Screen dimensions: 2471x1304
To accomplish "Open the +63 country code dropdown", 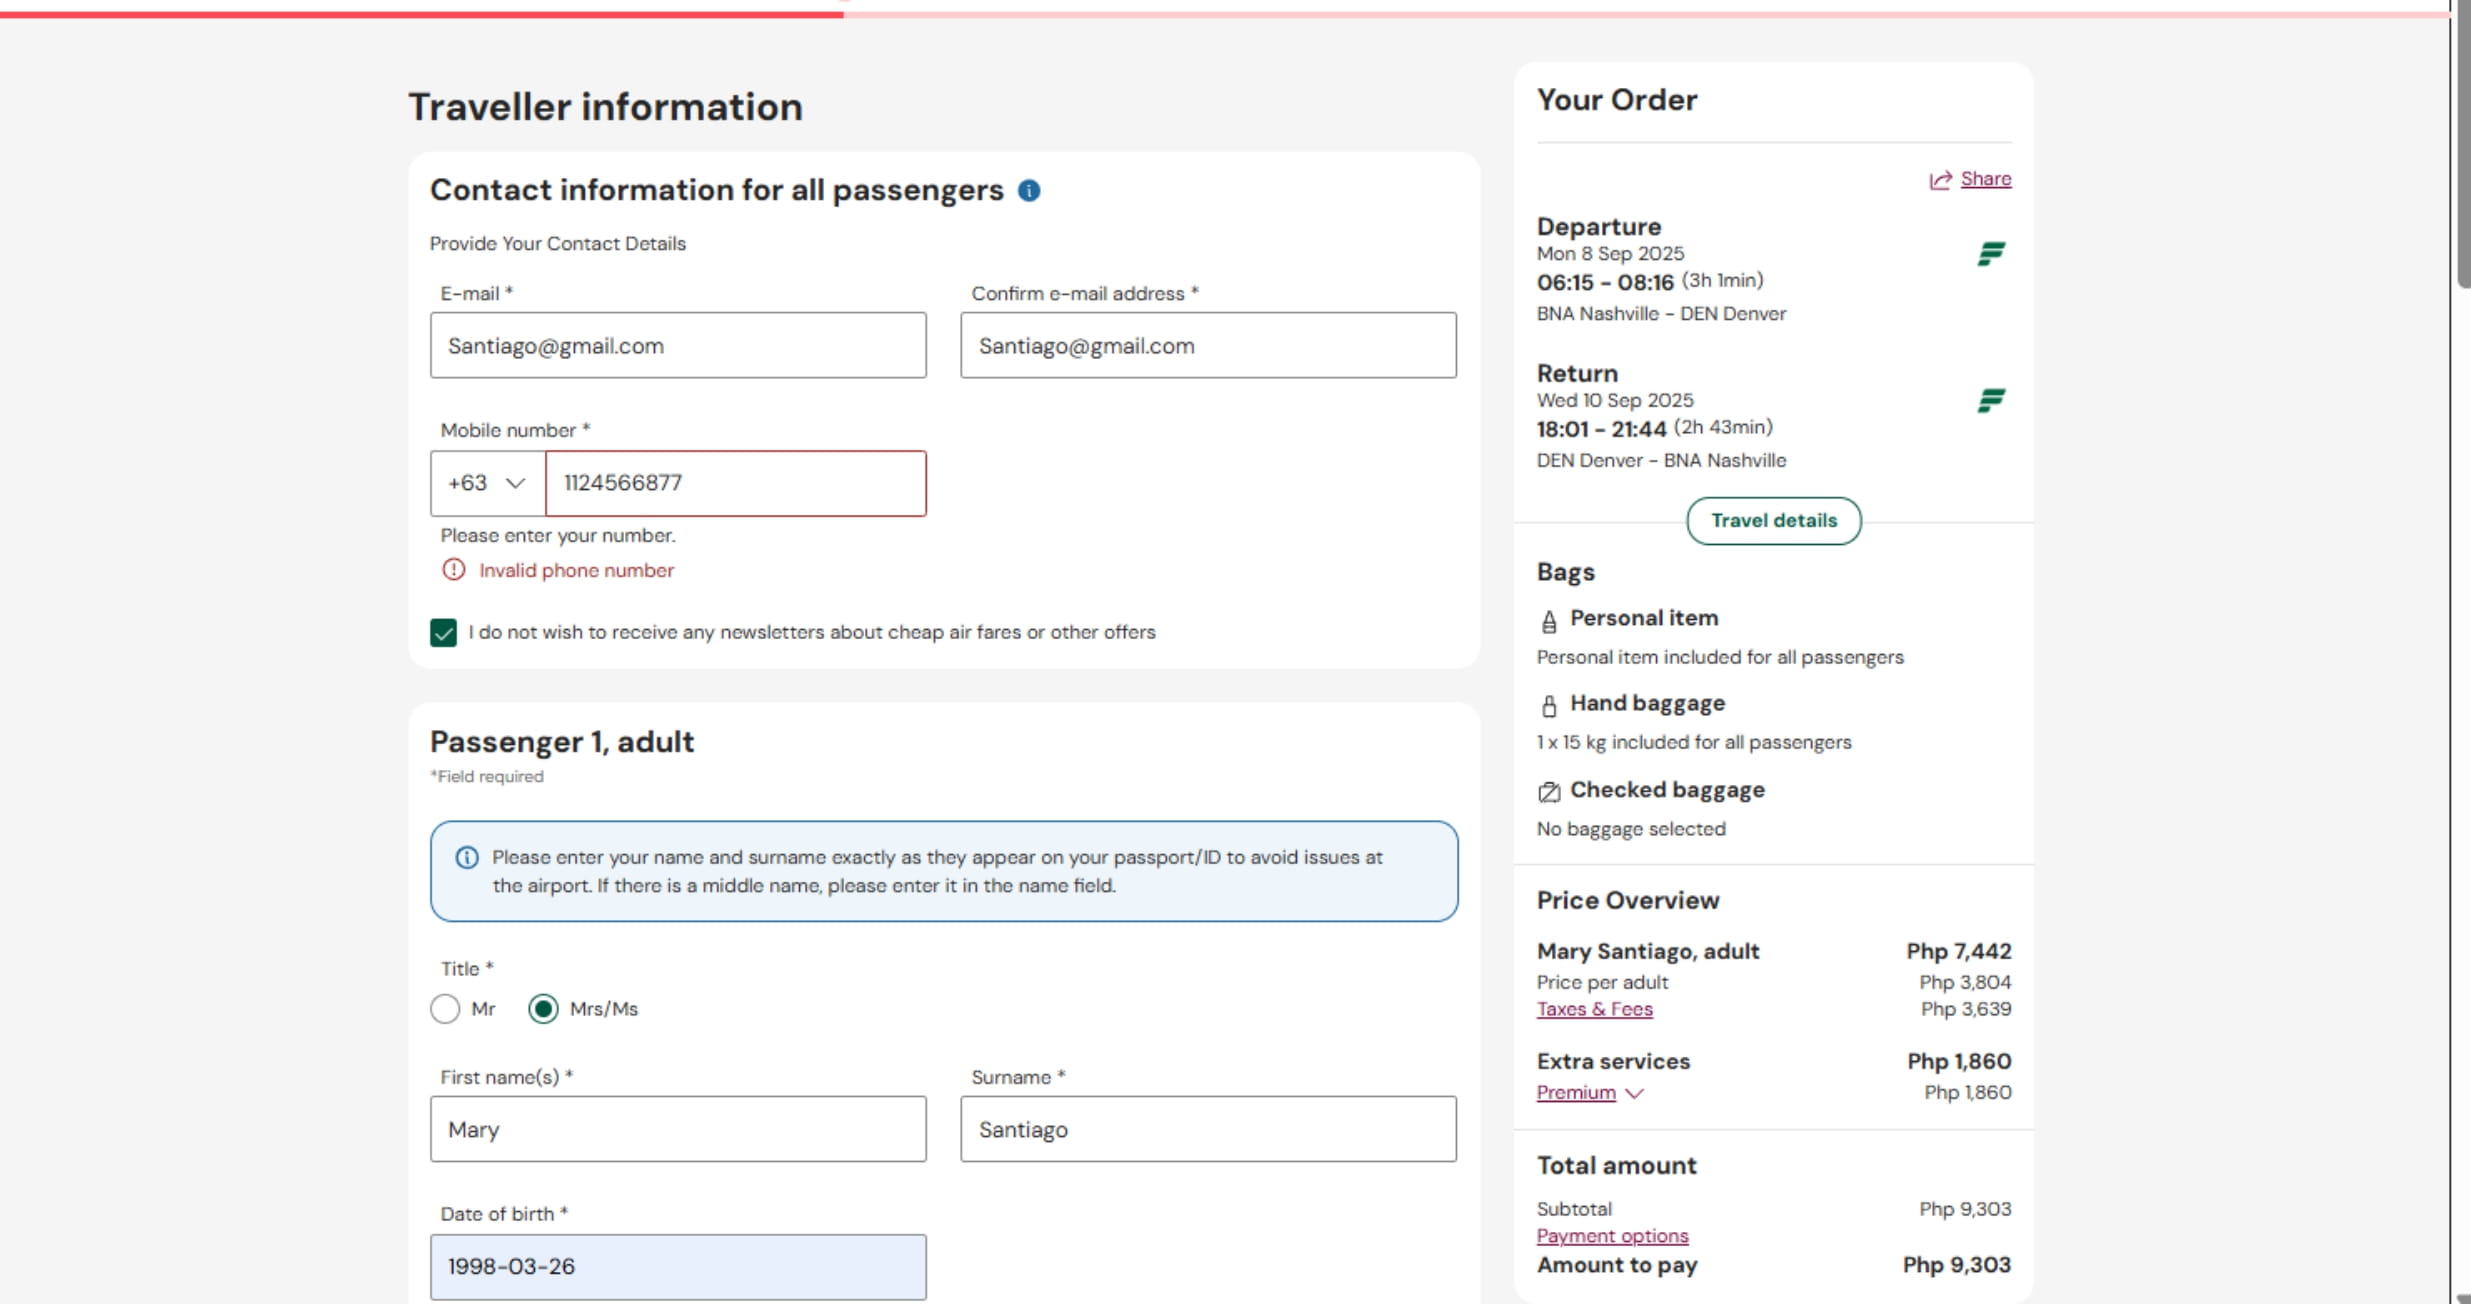I will click(x=487, y=484).
